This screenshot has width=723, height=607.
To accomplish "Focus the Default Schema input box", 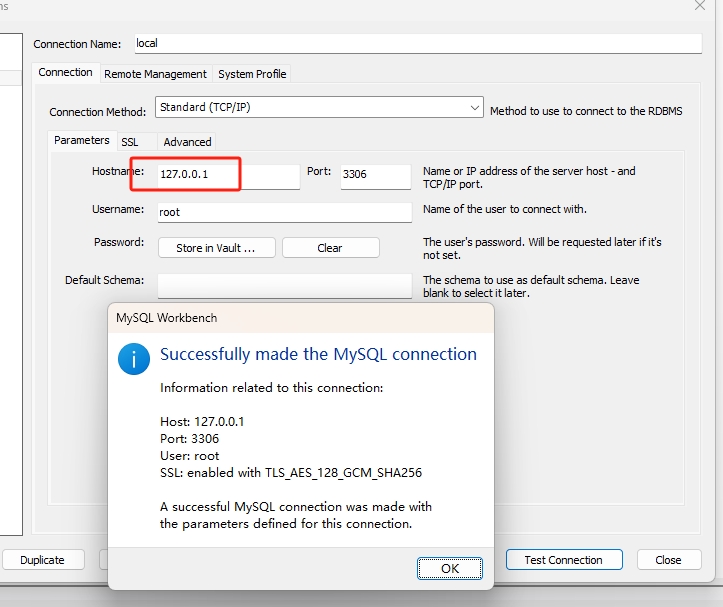I will coord(285,284).
